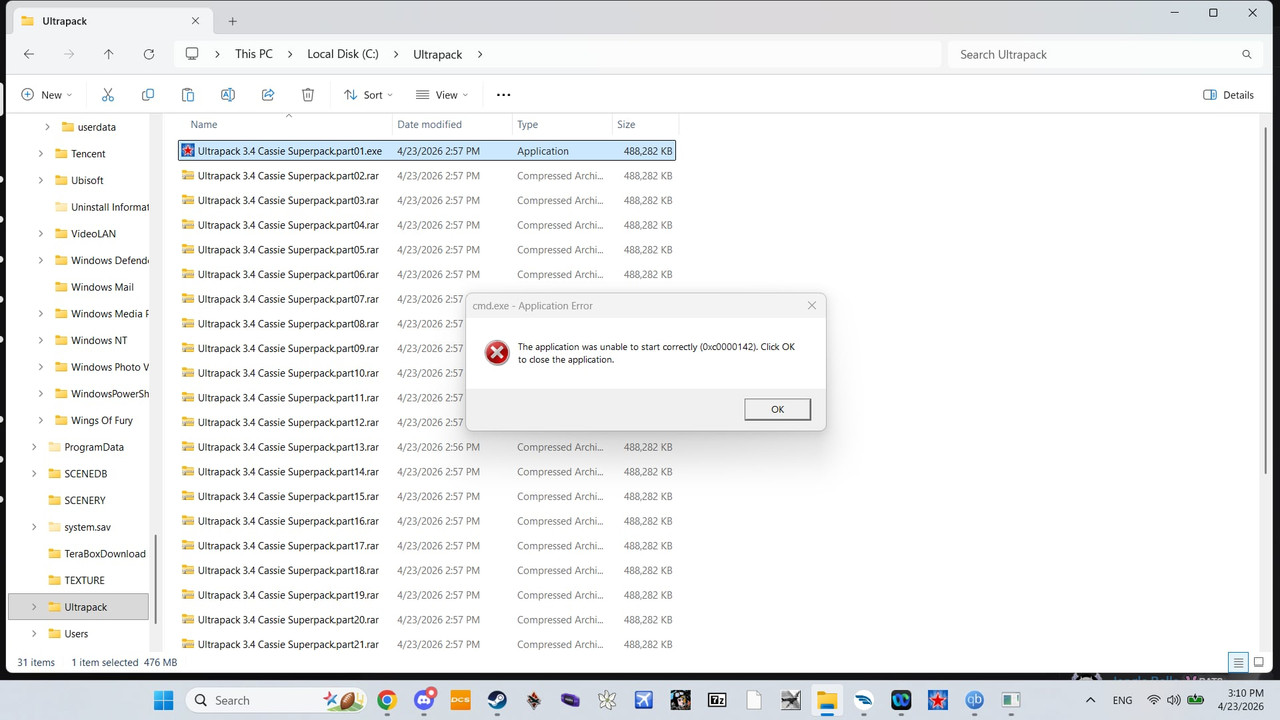Sort by Size column header
Image resolution: width=1280 pixels, height=720 pixels.
645,124
